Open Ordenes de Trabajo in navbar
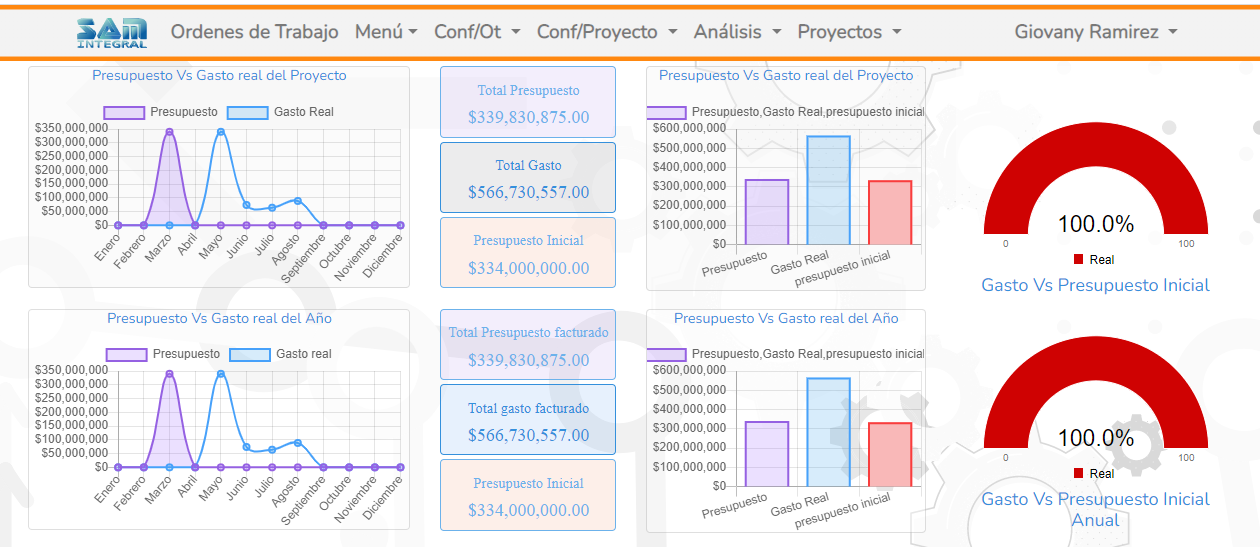This screenshot has width=1260, height=547. 254,32
